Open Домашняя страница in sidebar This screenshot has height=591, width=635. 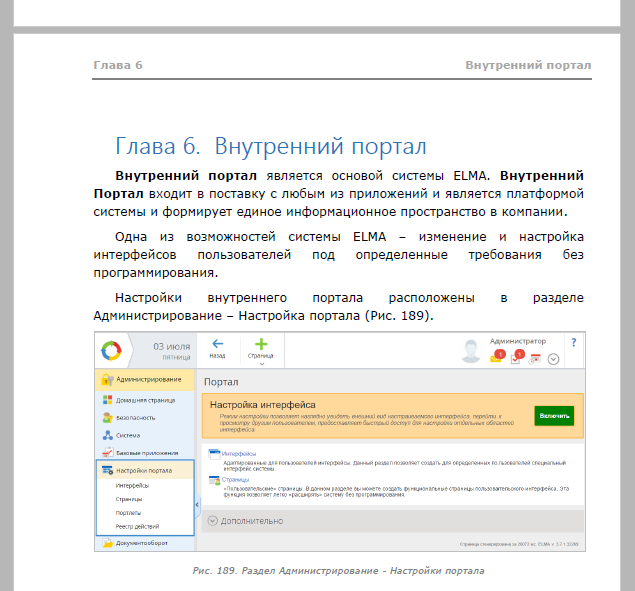click(x=145, y=400)
